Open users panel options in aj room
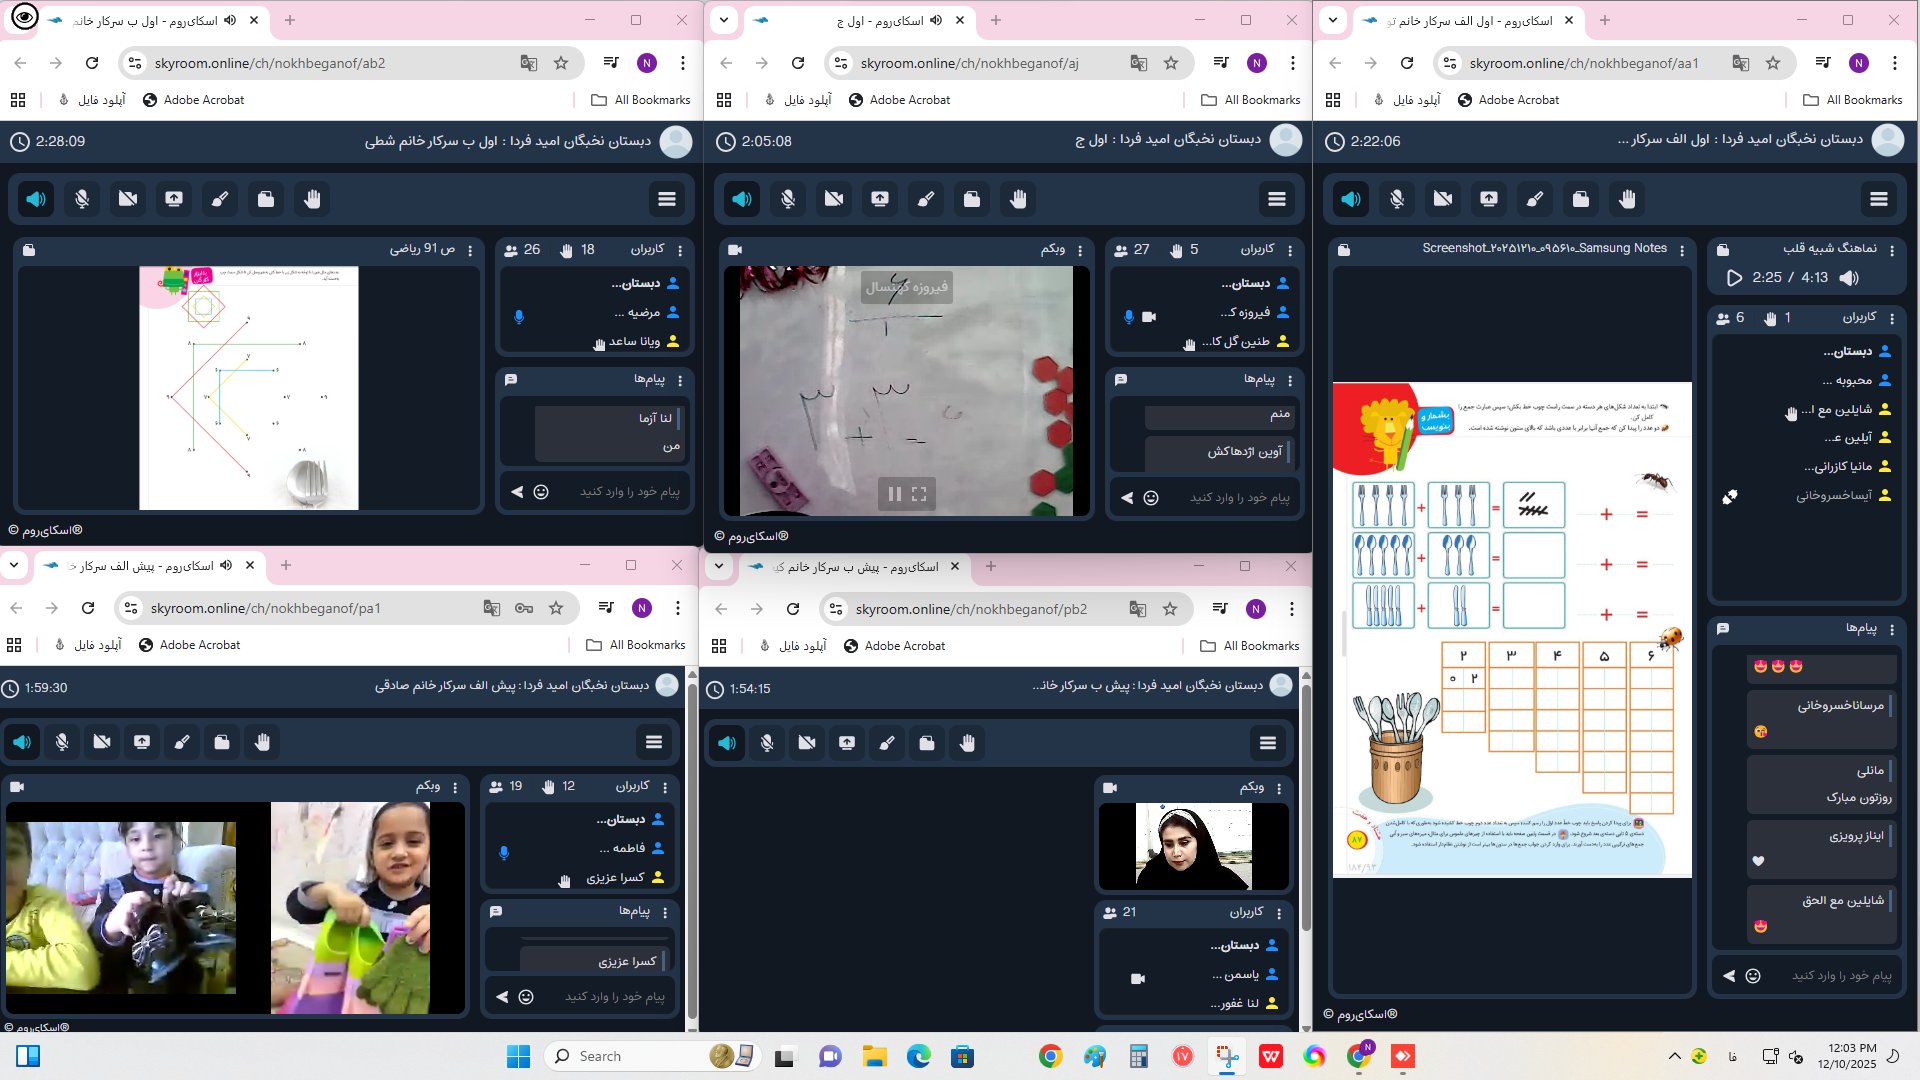Screen dimensions: 1920x1080 [x=1290, y=250]
